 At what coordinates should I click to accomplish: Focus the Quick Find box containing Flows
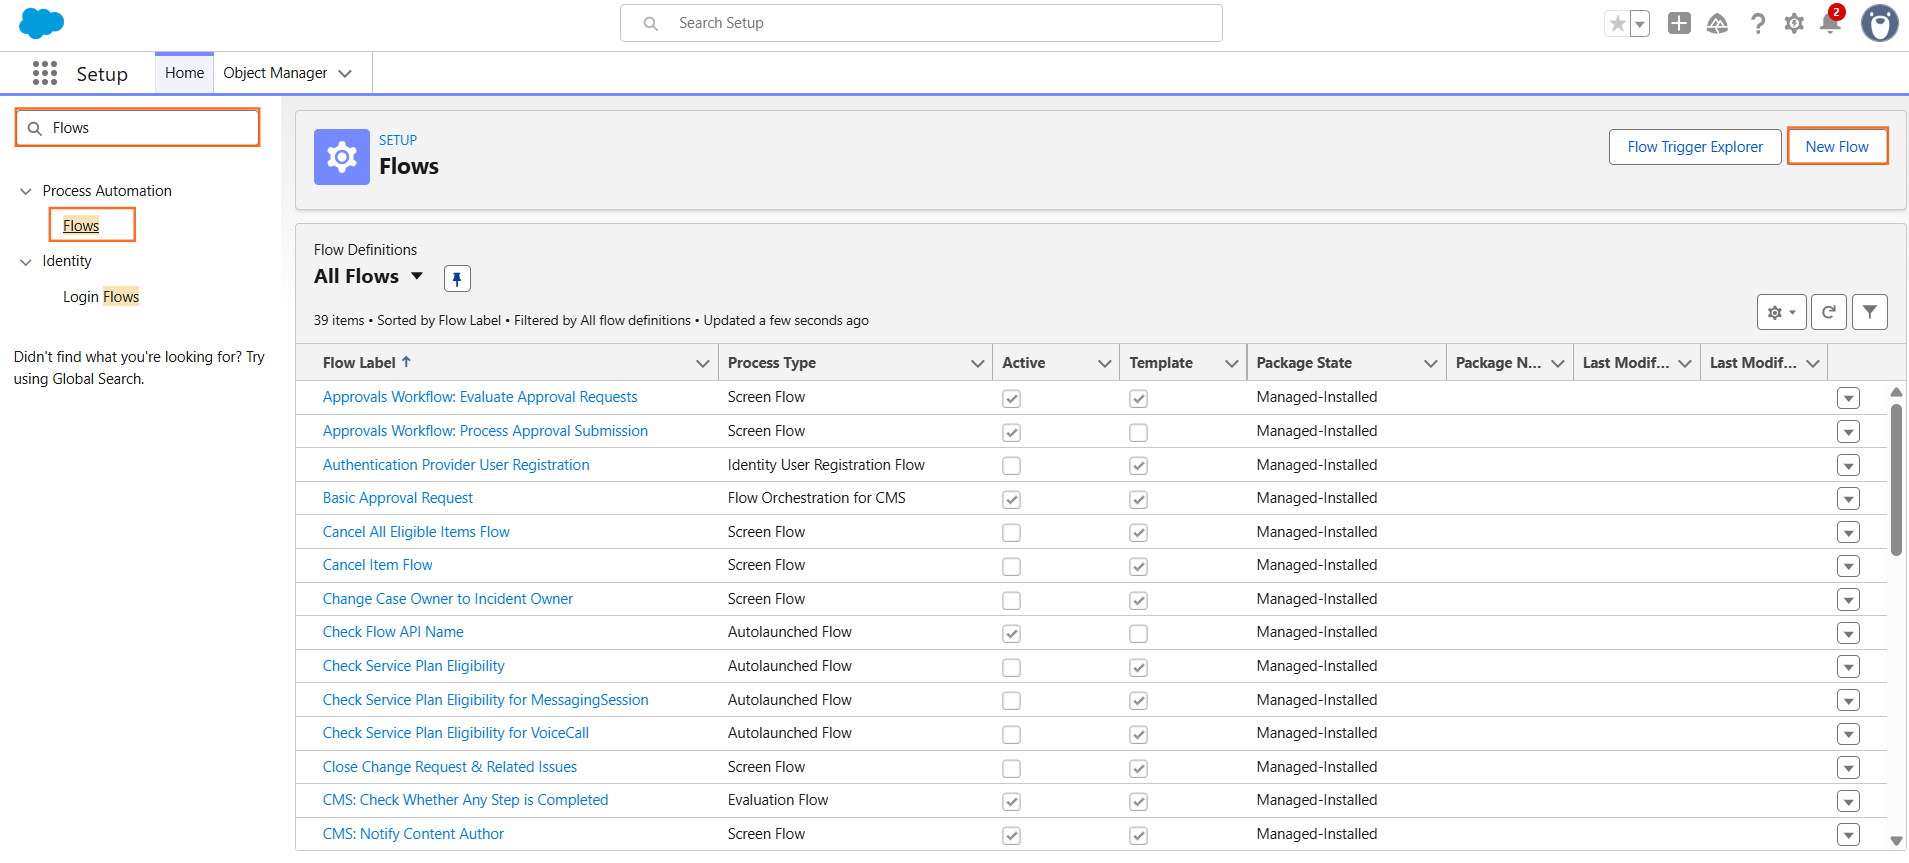click(138, 128)
